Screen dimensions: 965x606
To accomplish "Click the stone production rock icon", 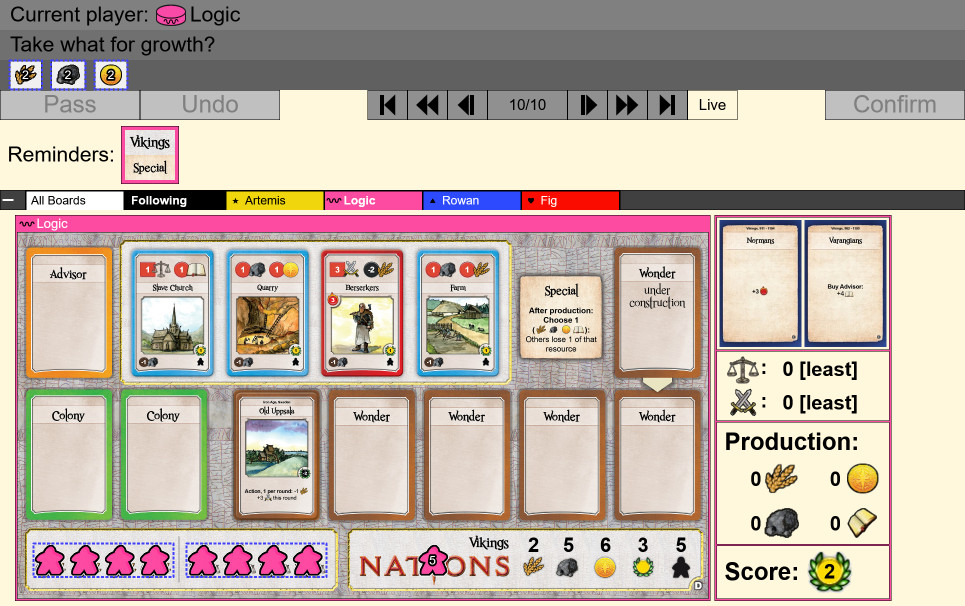I will click(781, 524).
